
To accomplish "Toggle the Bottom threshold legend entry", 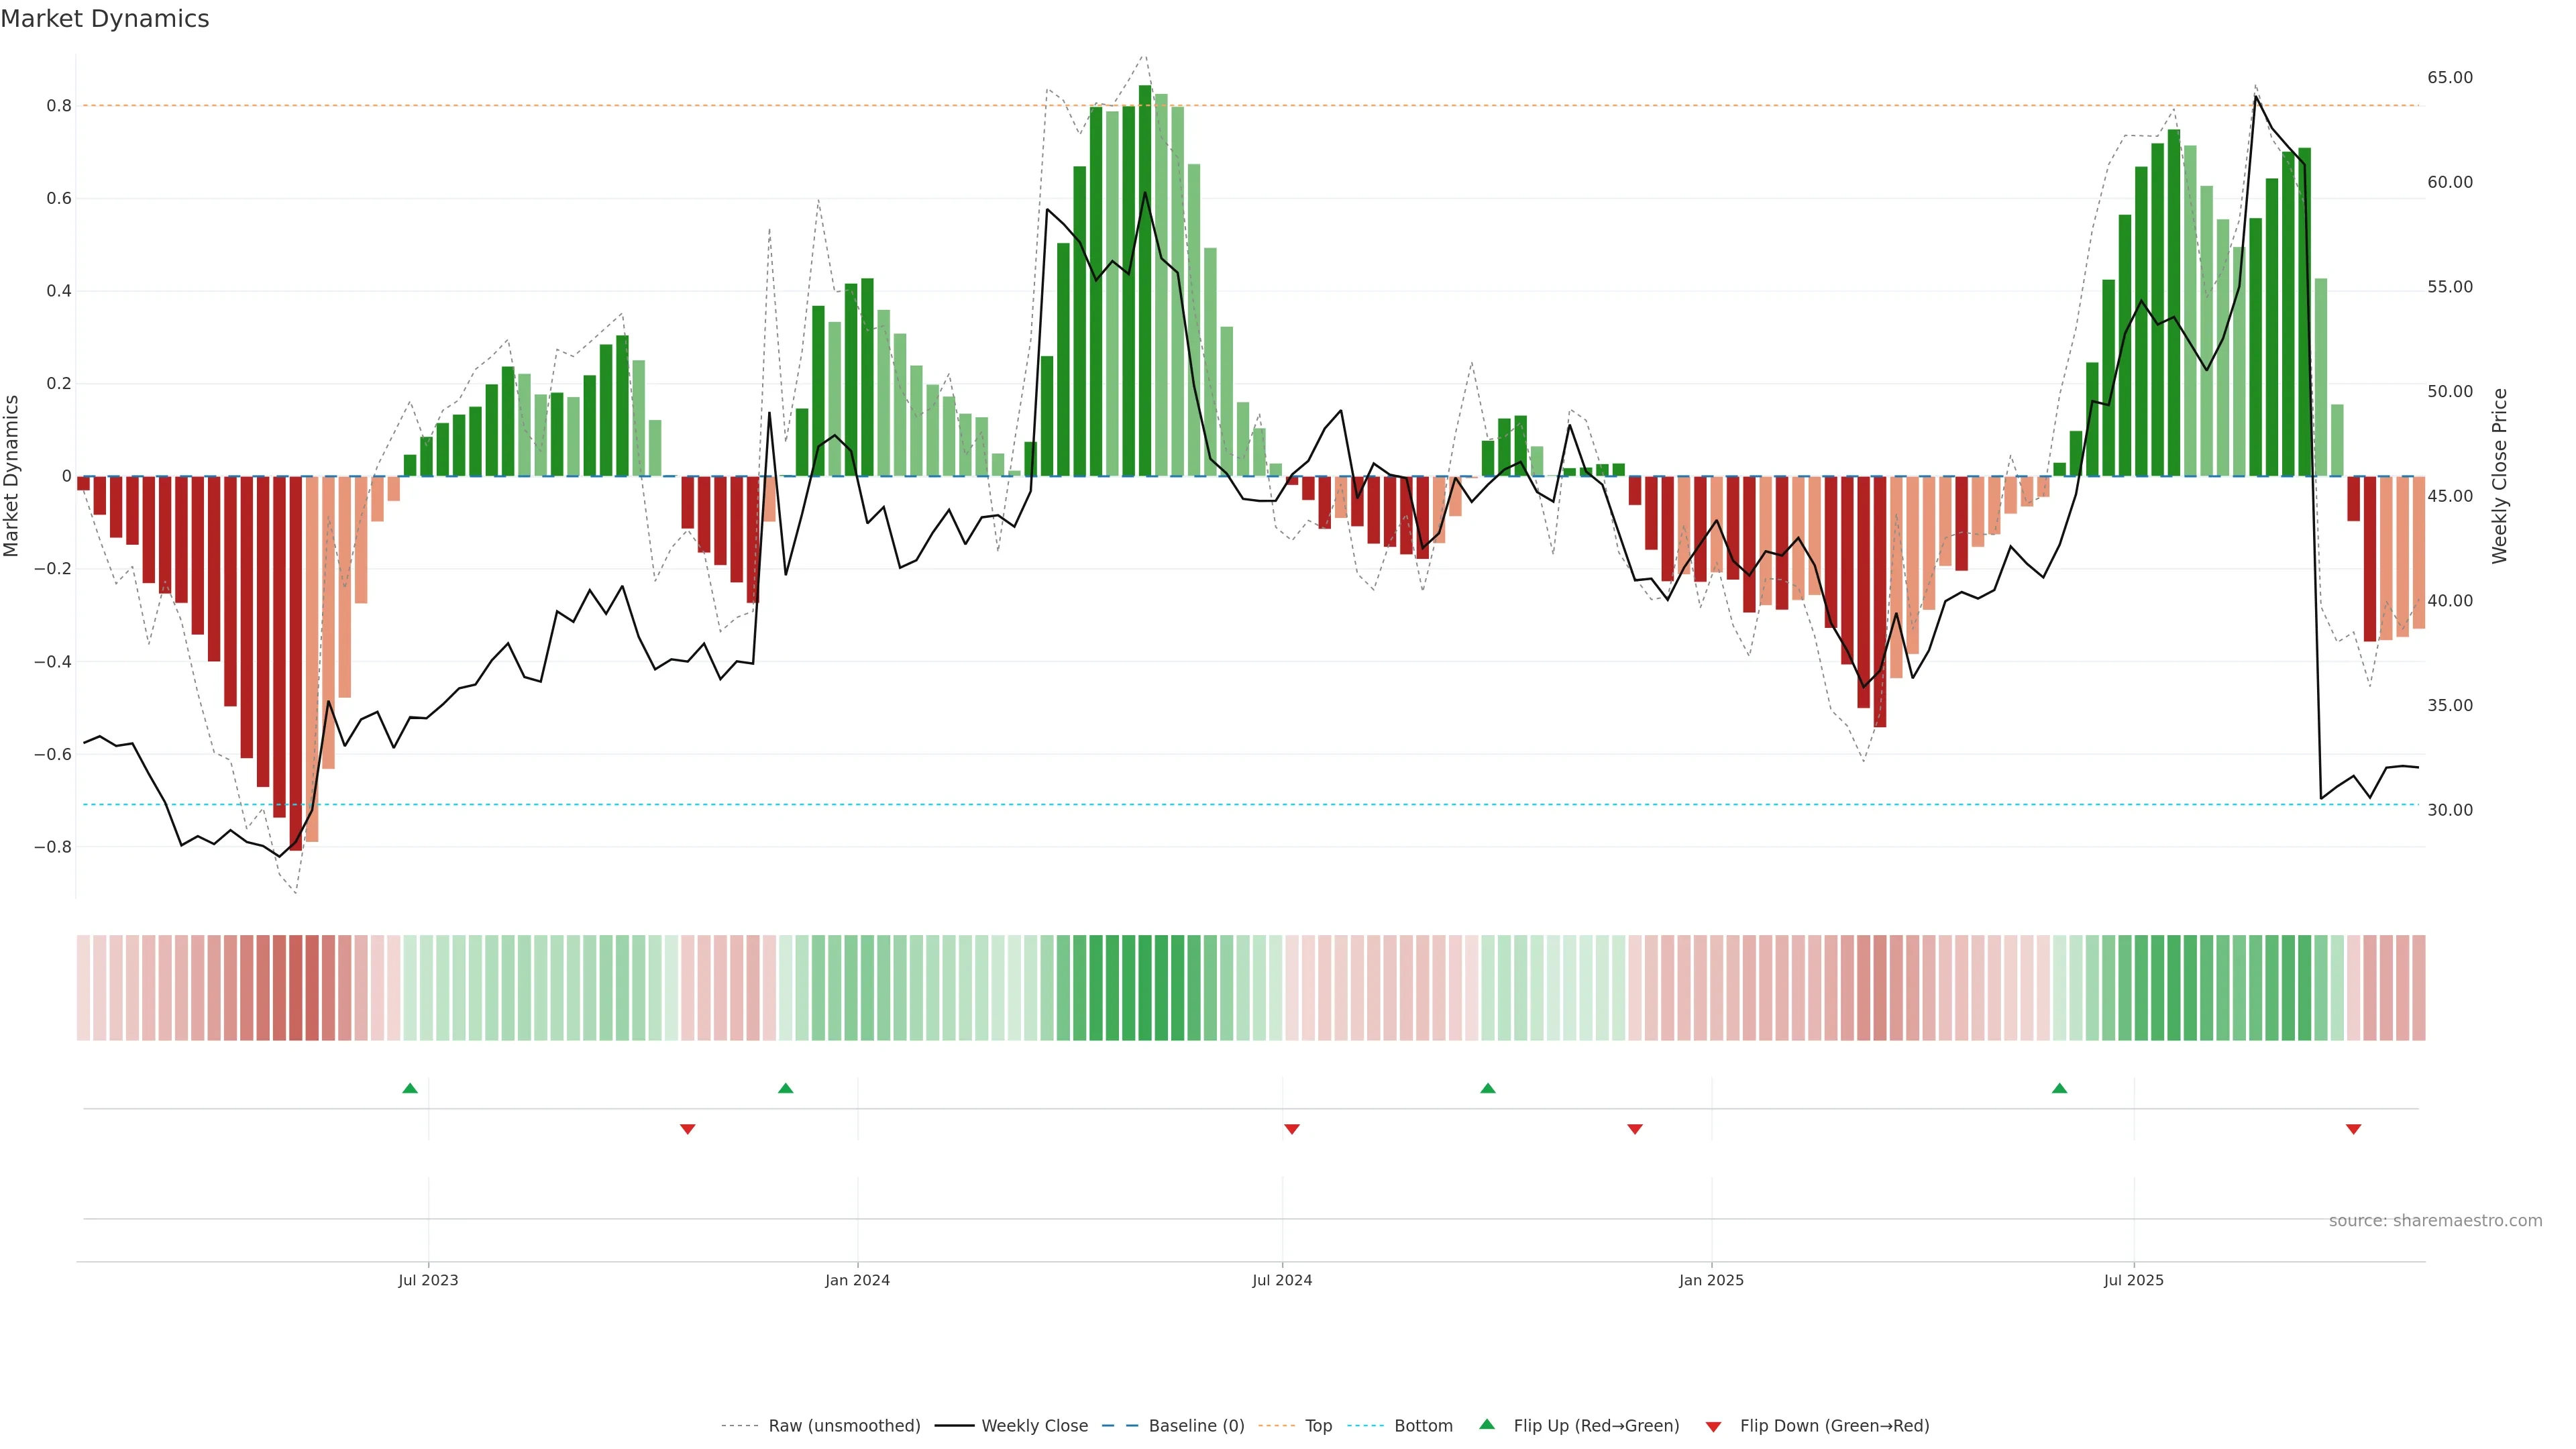I will [x=1423, y=1426].
